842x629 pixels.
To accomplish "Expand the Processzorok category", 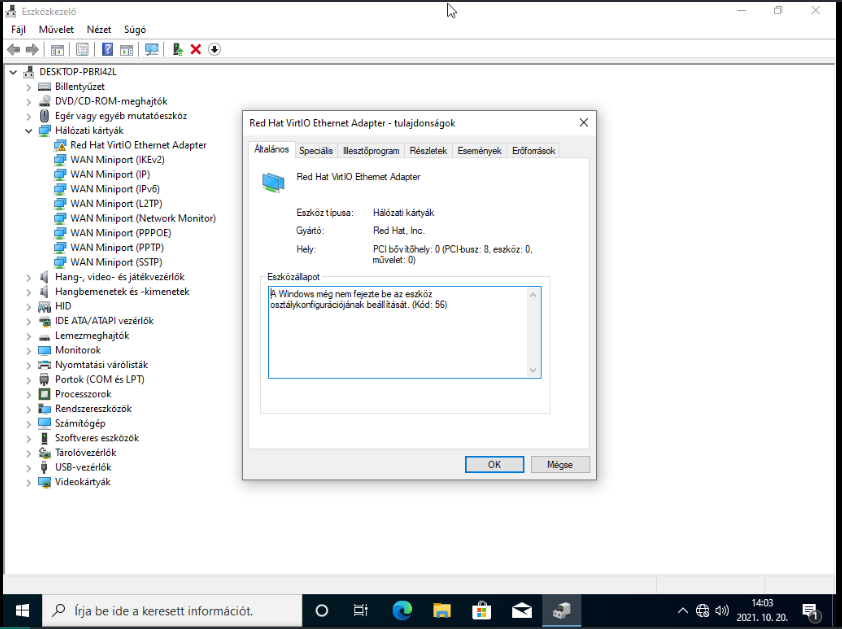I will (x=29, y=394).
